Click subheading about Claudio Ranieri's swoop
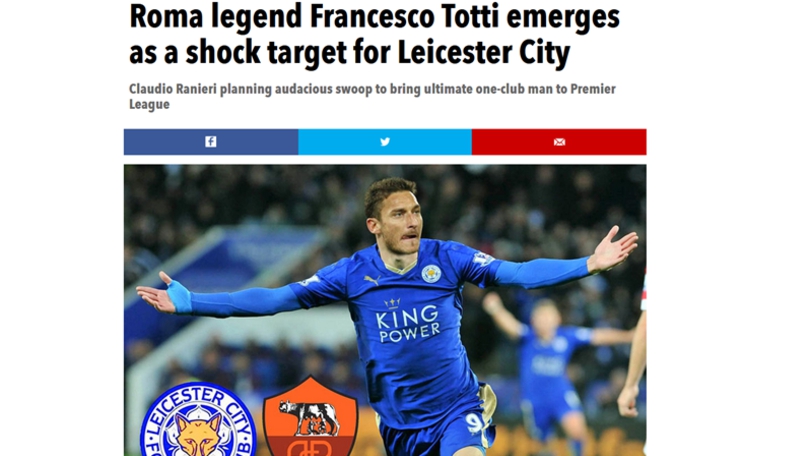 [372, 97]
